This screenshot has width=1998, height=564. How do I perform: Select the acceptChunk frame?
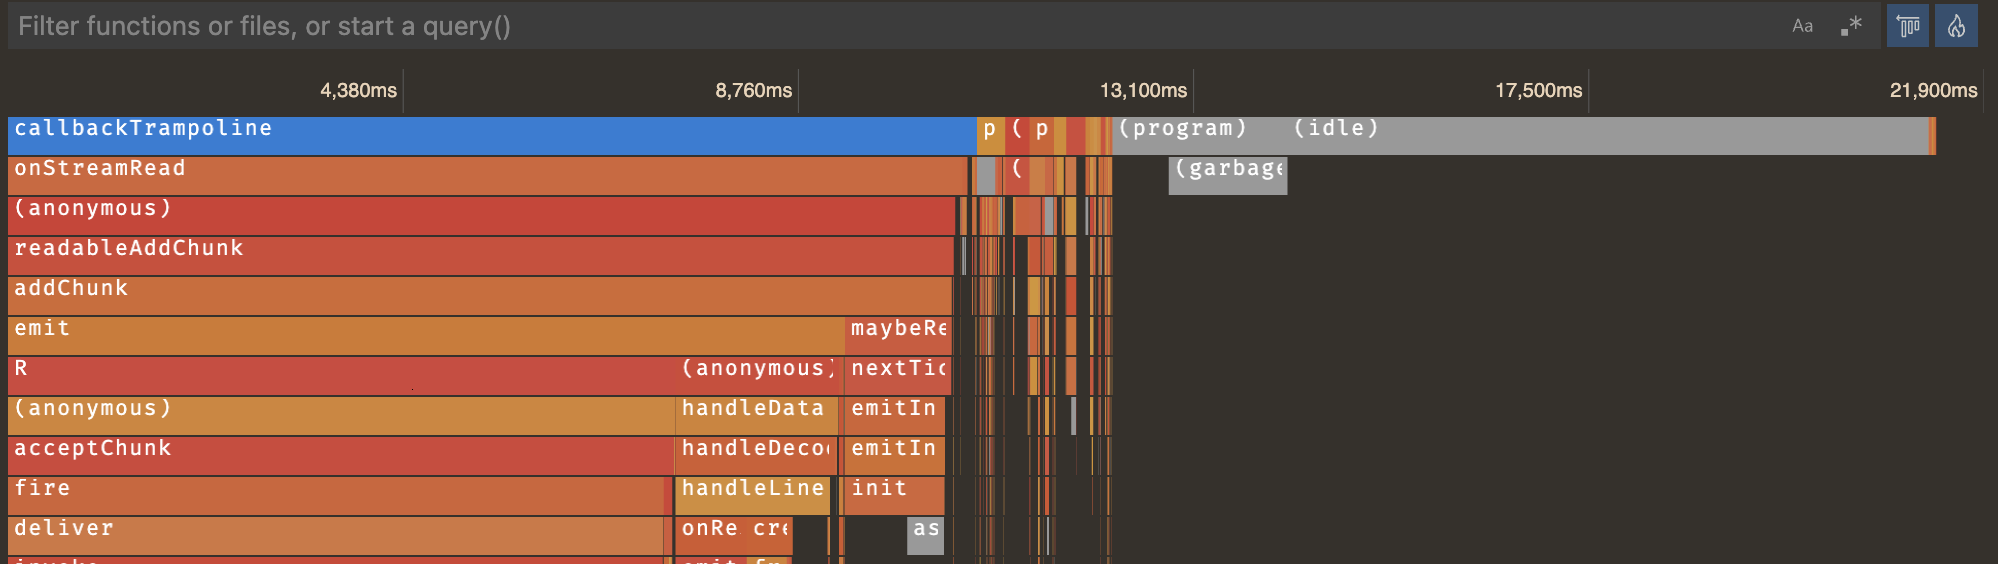(x=340, y=456)
